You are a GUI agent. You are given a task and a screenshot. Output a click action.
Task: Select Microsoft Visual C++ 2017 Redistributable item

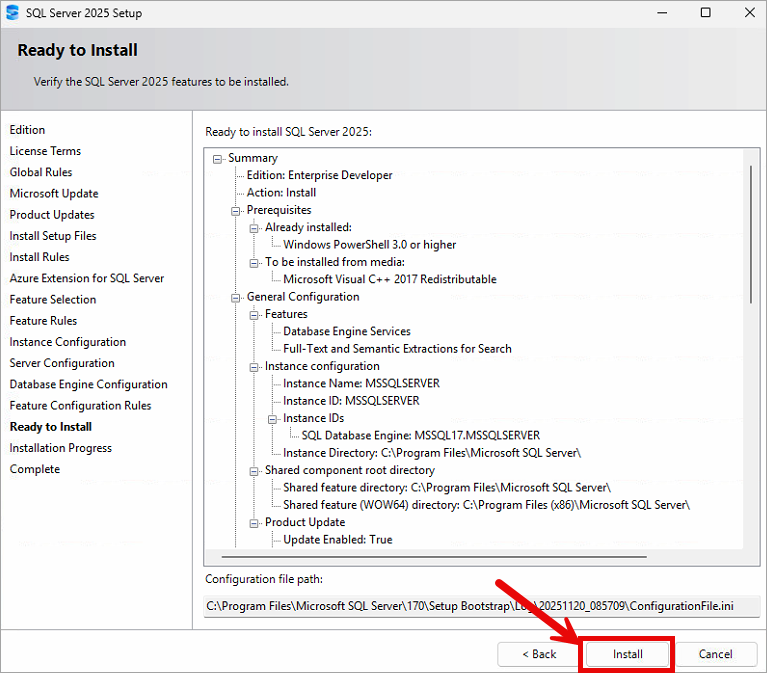389,279
